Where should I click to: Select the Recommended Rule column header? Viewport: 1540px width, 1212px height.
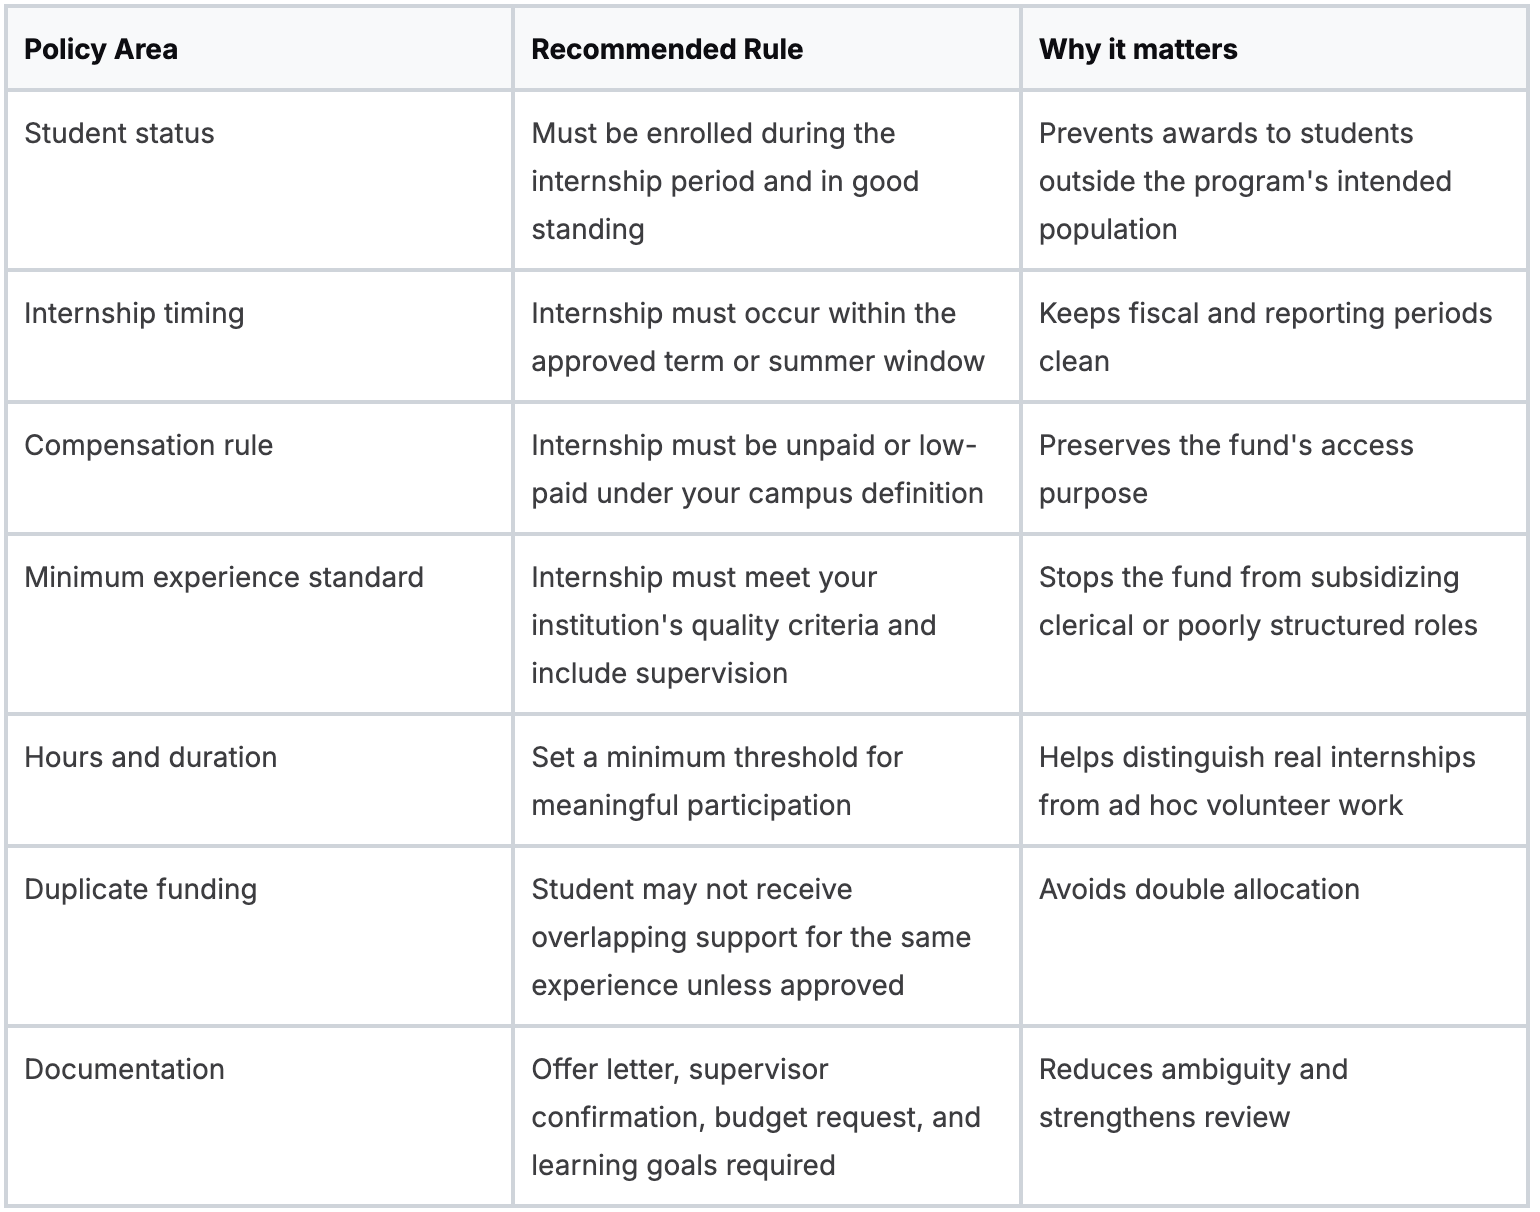667,49
